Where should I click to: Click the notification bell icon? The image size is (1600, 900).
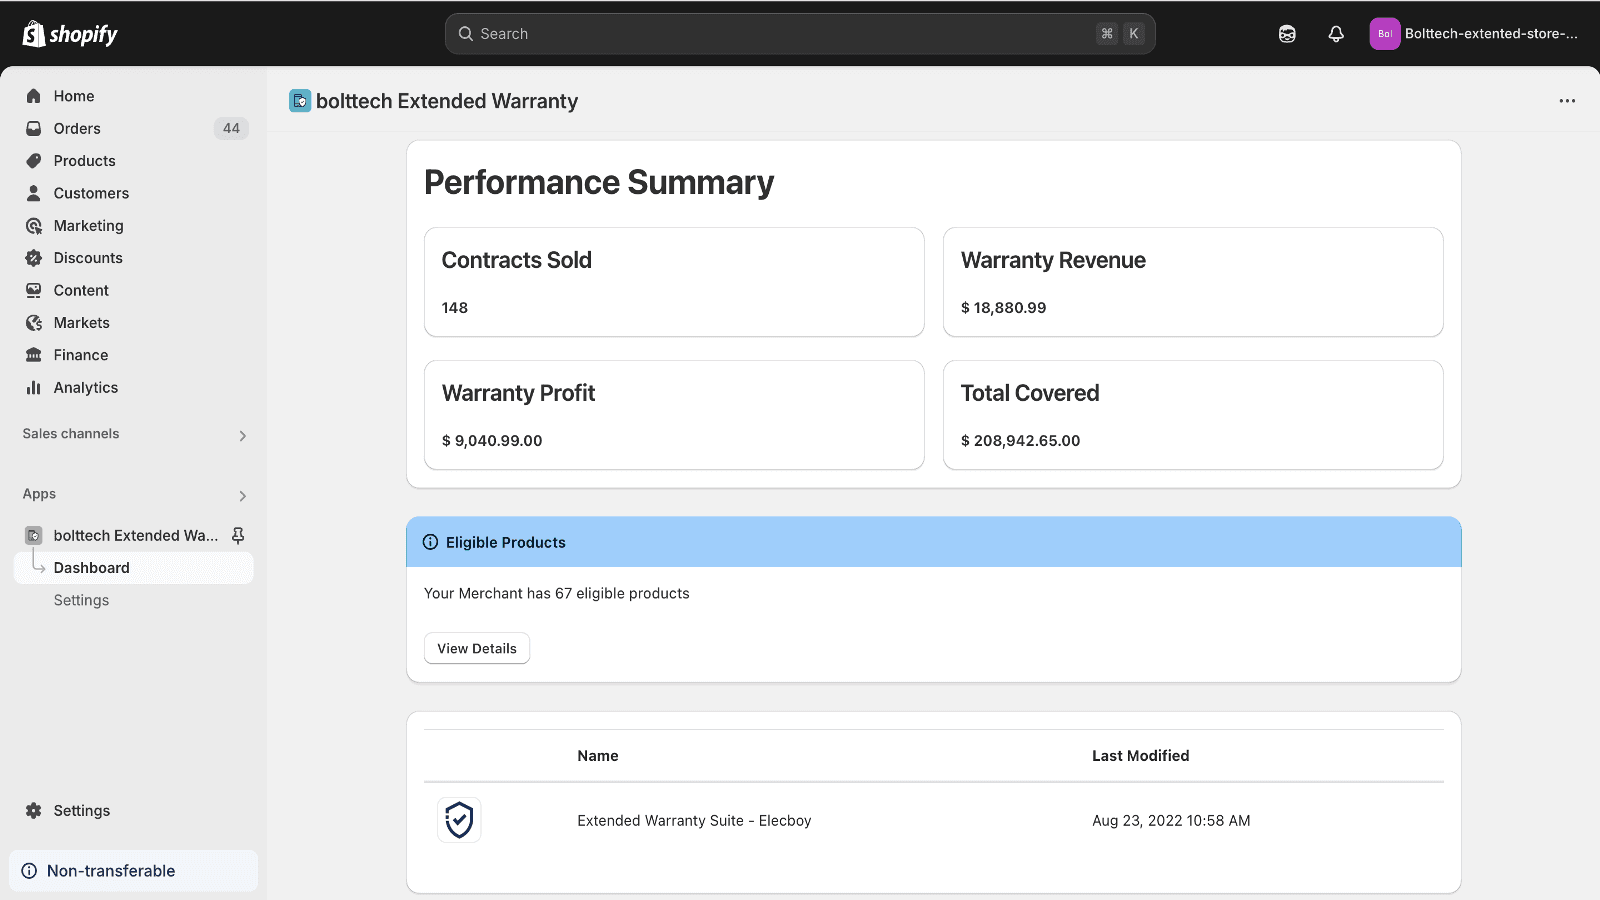tap(1336, 33)
